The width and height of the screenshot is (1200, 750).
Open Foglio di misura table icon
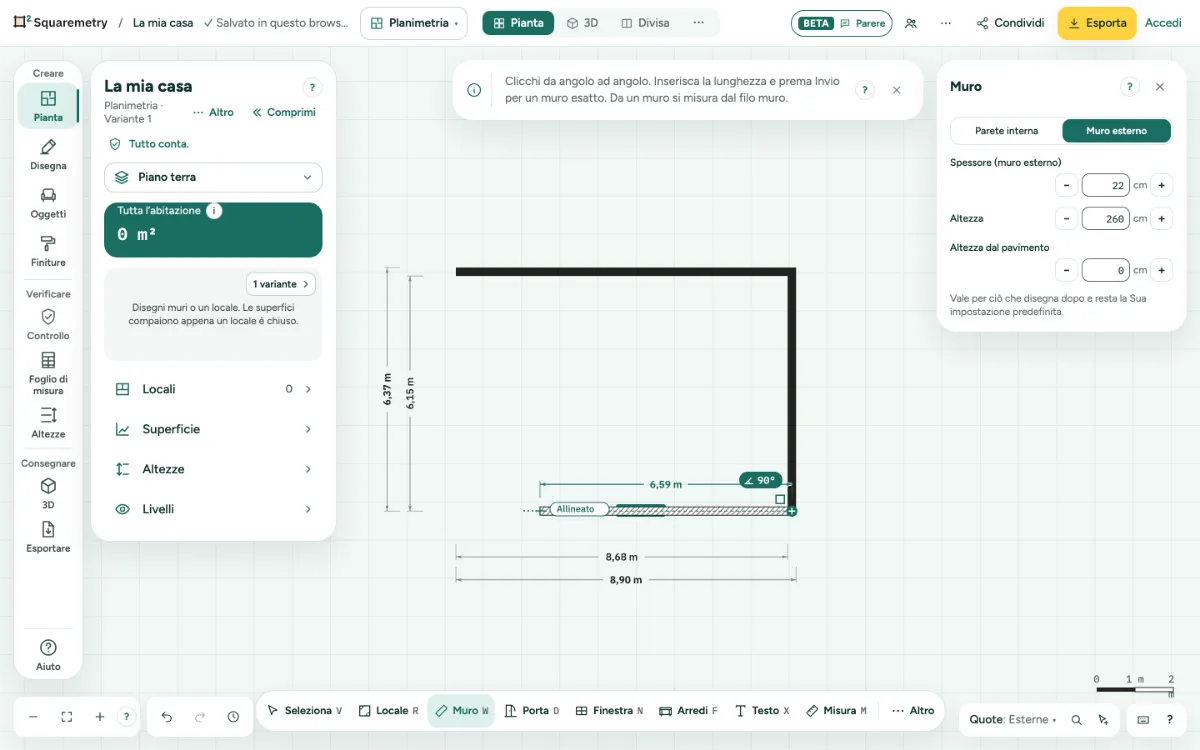pos(48,360)
